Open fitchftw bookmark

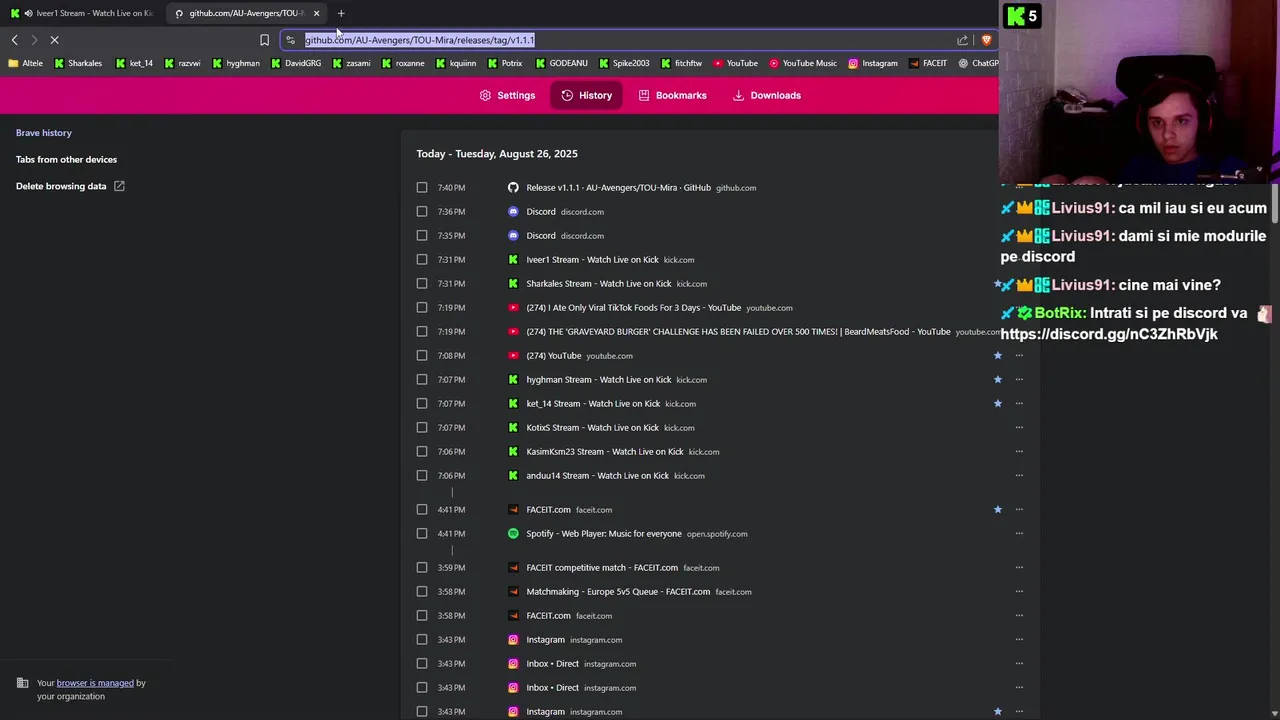(x=681, y=63)
